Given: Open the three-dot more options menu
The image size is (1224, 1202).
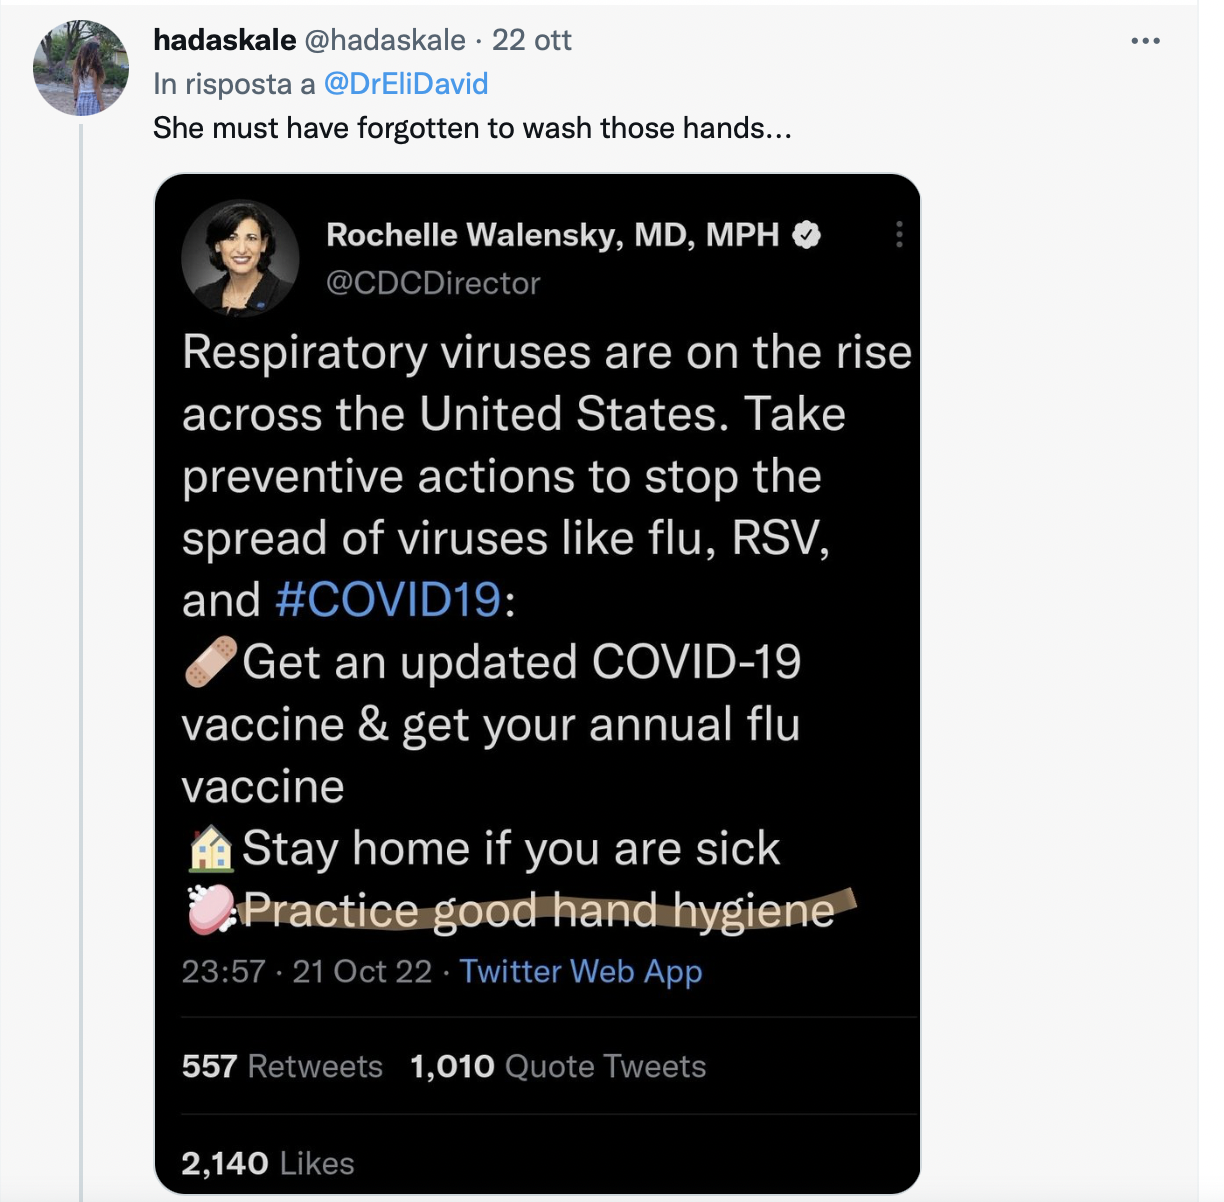Looking at the screenshot, I should (x=1146, y=41).
